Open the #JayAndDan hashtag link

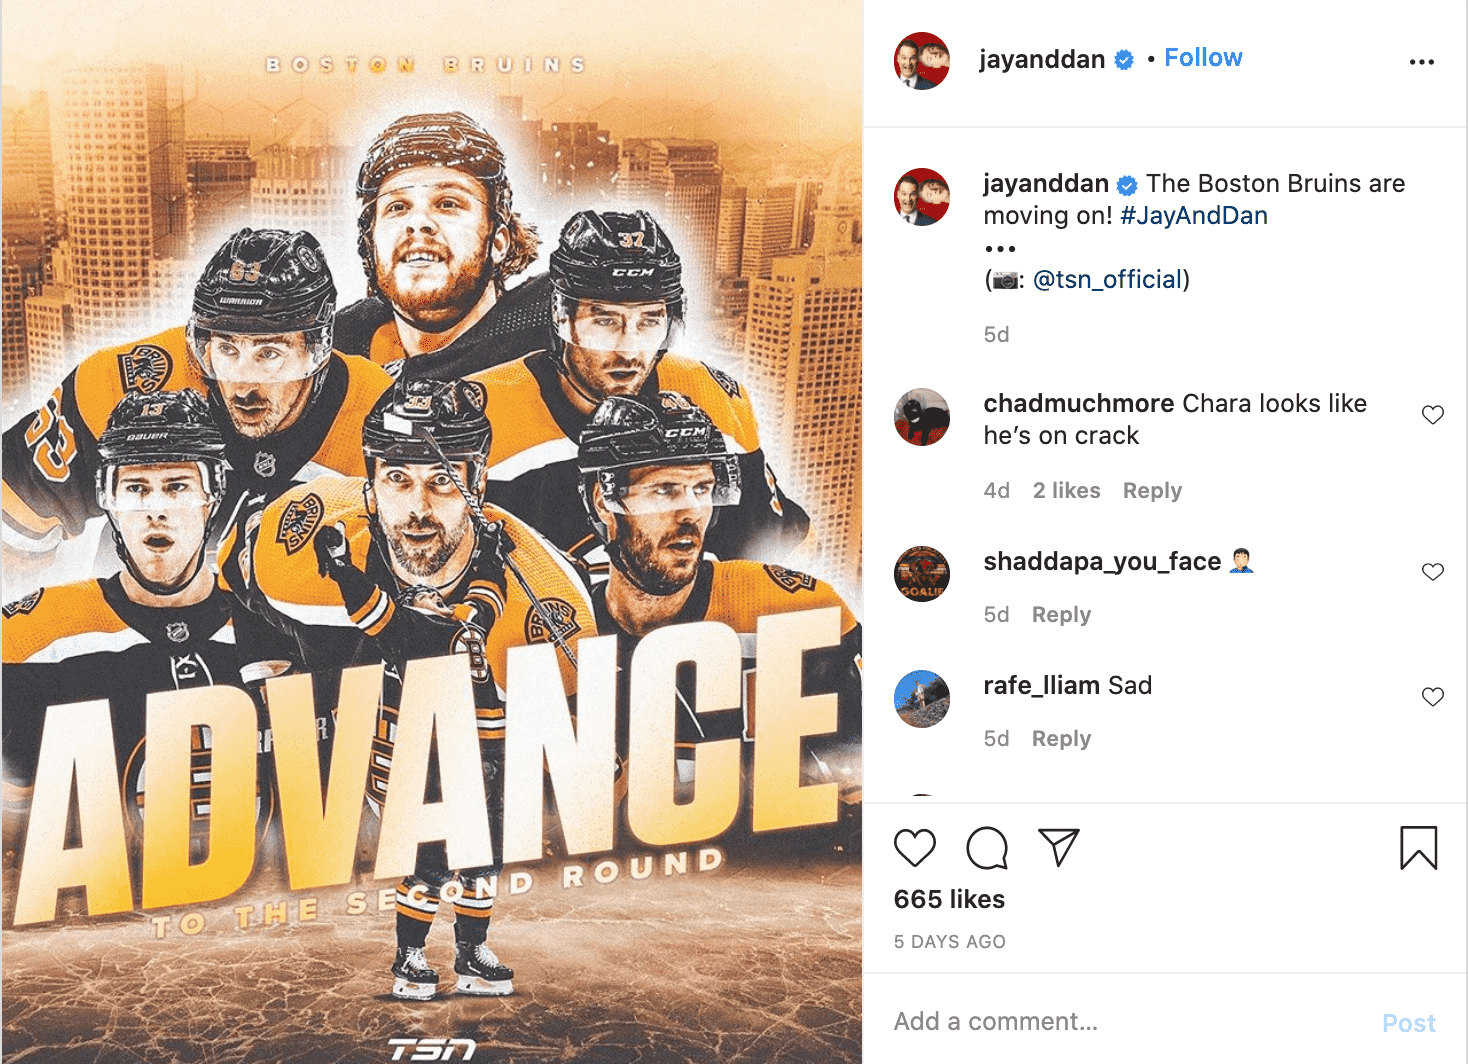click(x=1194, y=216)
